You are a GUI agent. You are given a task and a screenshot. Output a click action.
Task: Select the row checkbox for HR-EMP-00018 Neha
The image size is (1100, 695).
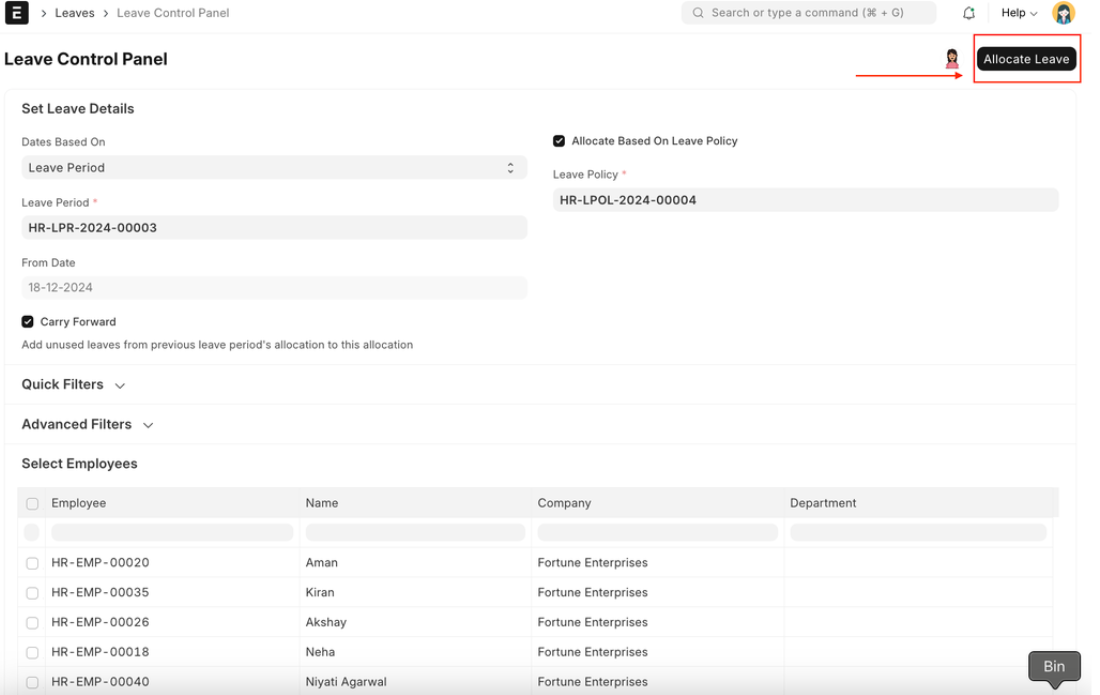[x=32, y=652]
